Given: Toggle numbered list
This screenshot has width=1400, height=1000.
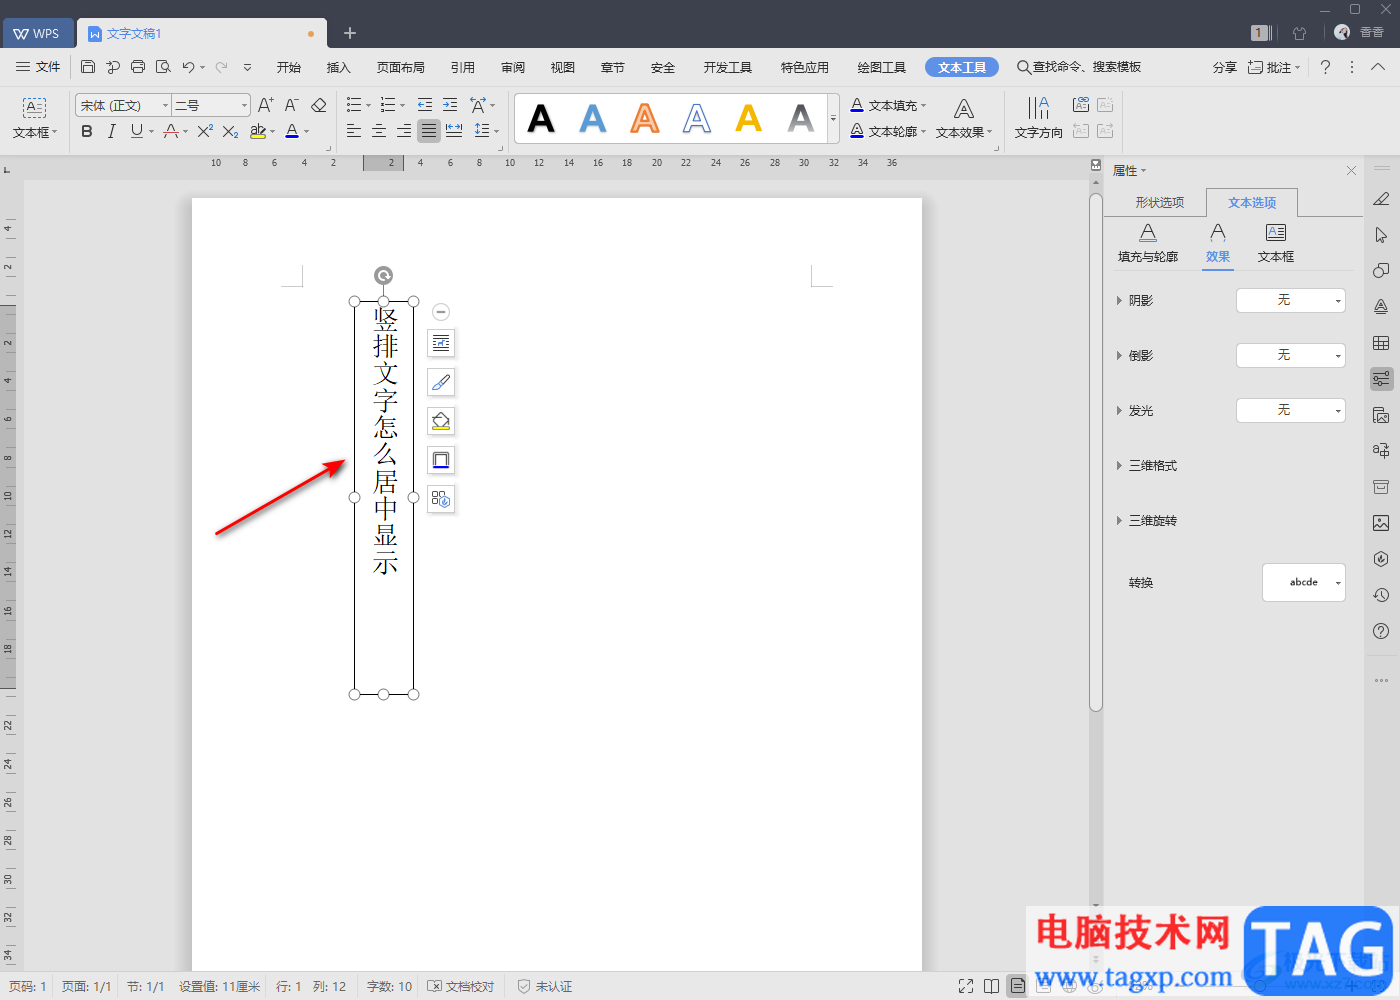Looking at the screenshot, I should click(388, 105).
